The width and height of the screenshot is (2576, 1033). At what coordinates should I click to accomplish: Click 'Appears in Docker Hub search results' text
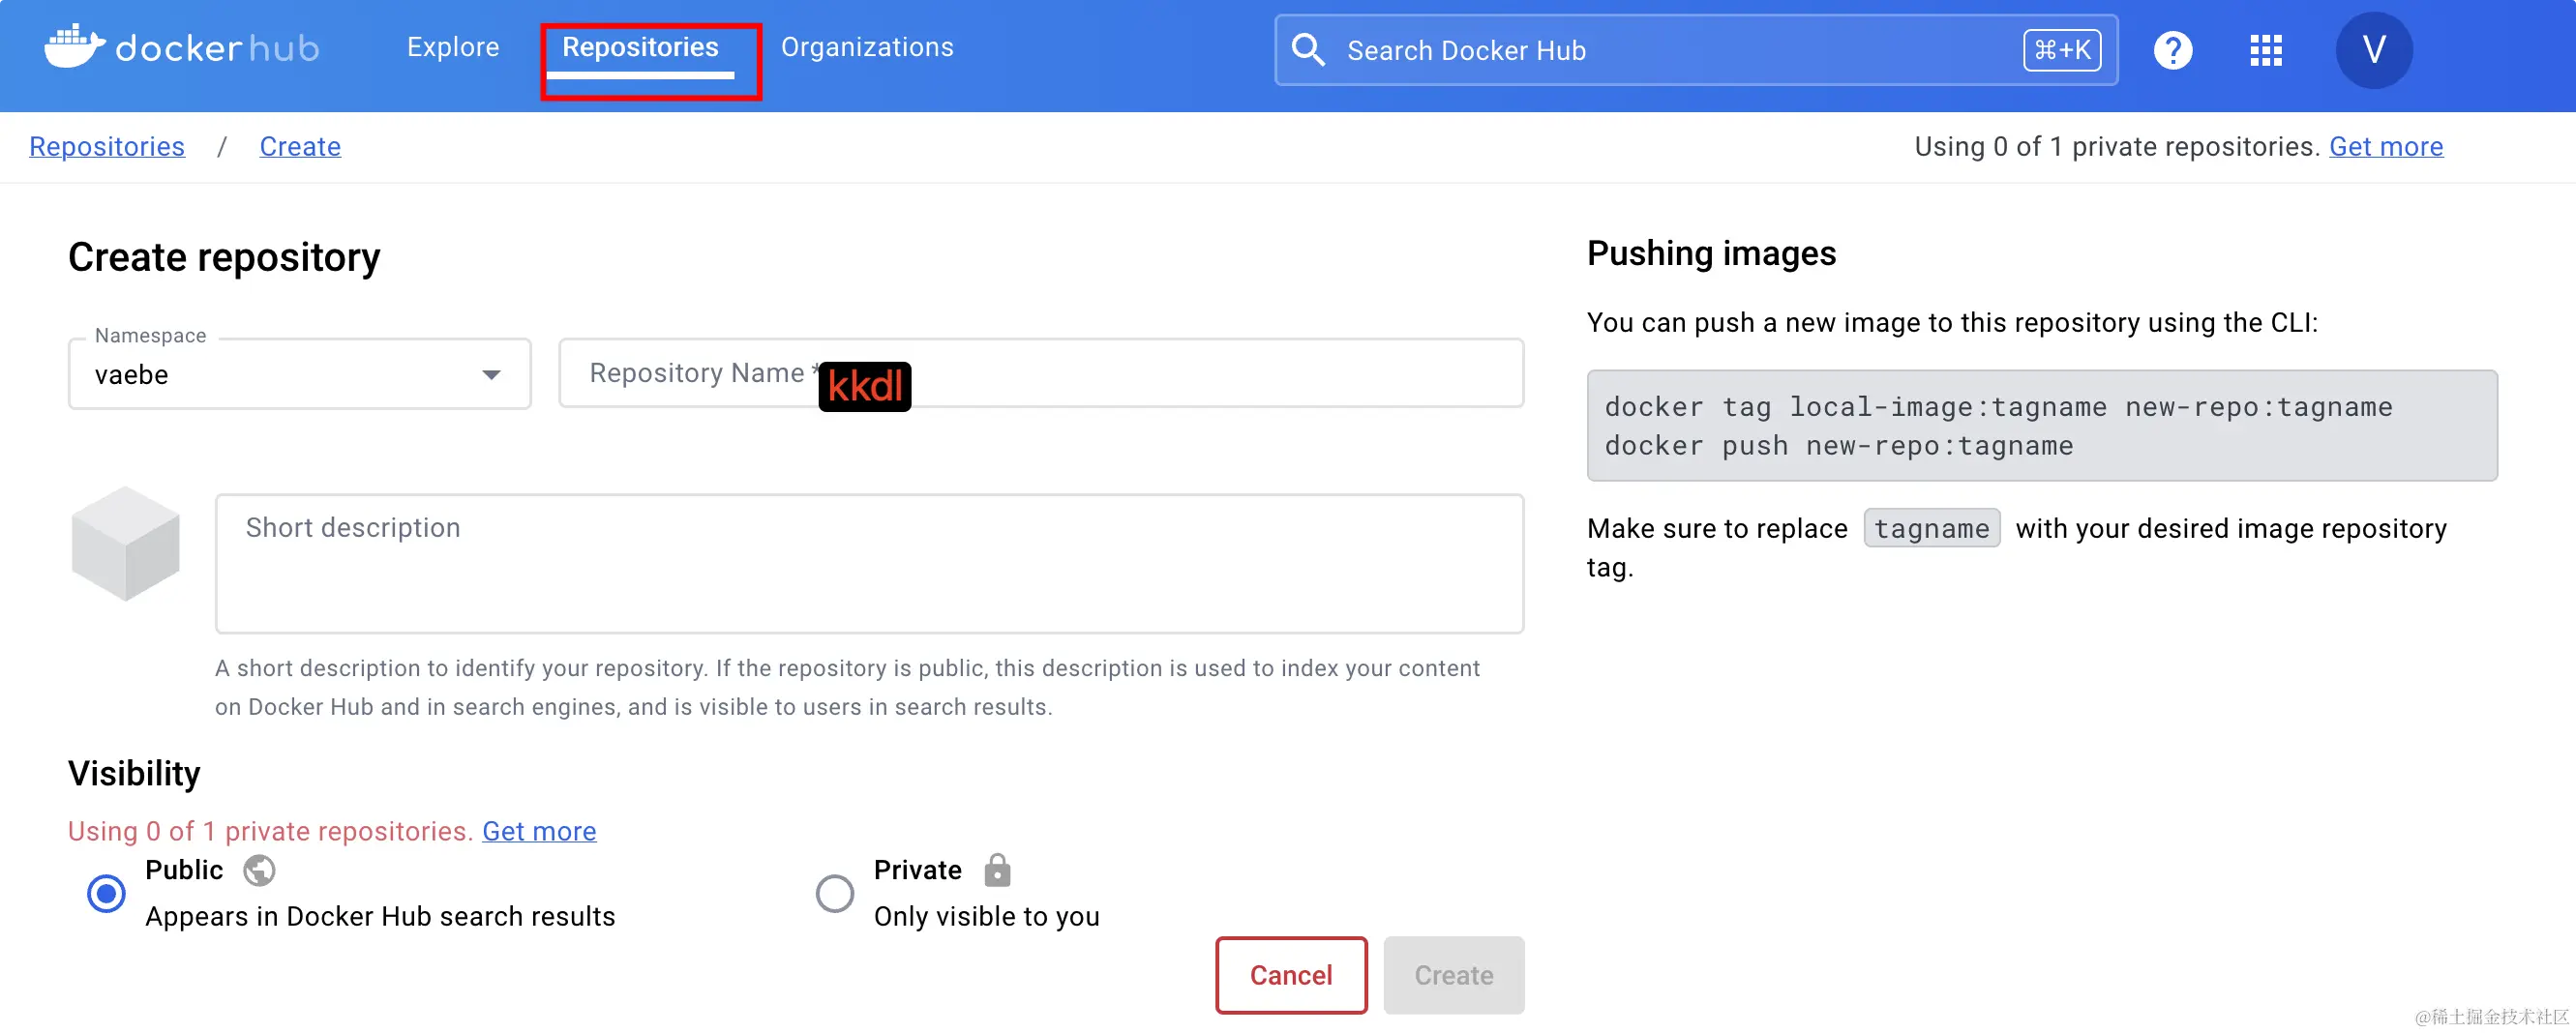(380, 916)
